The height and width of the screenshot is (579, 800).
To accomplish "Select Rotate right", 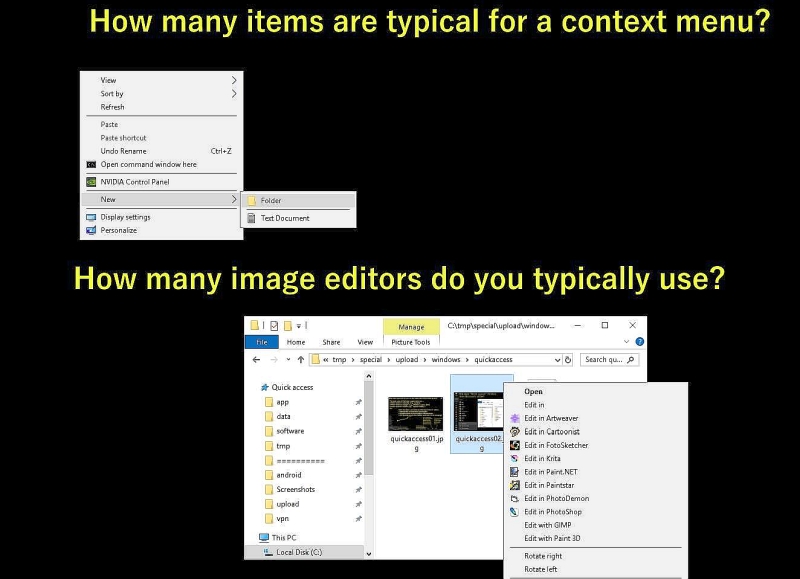I will click(596, 556).
